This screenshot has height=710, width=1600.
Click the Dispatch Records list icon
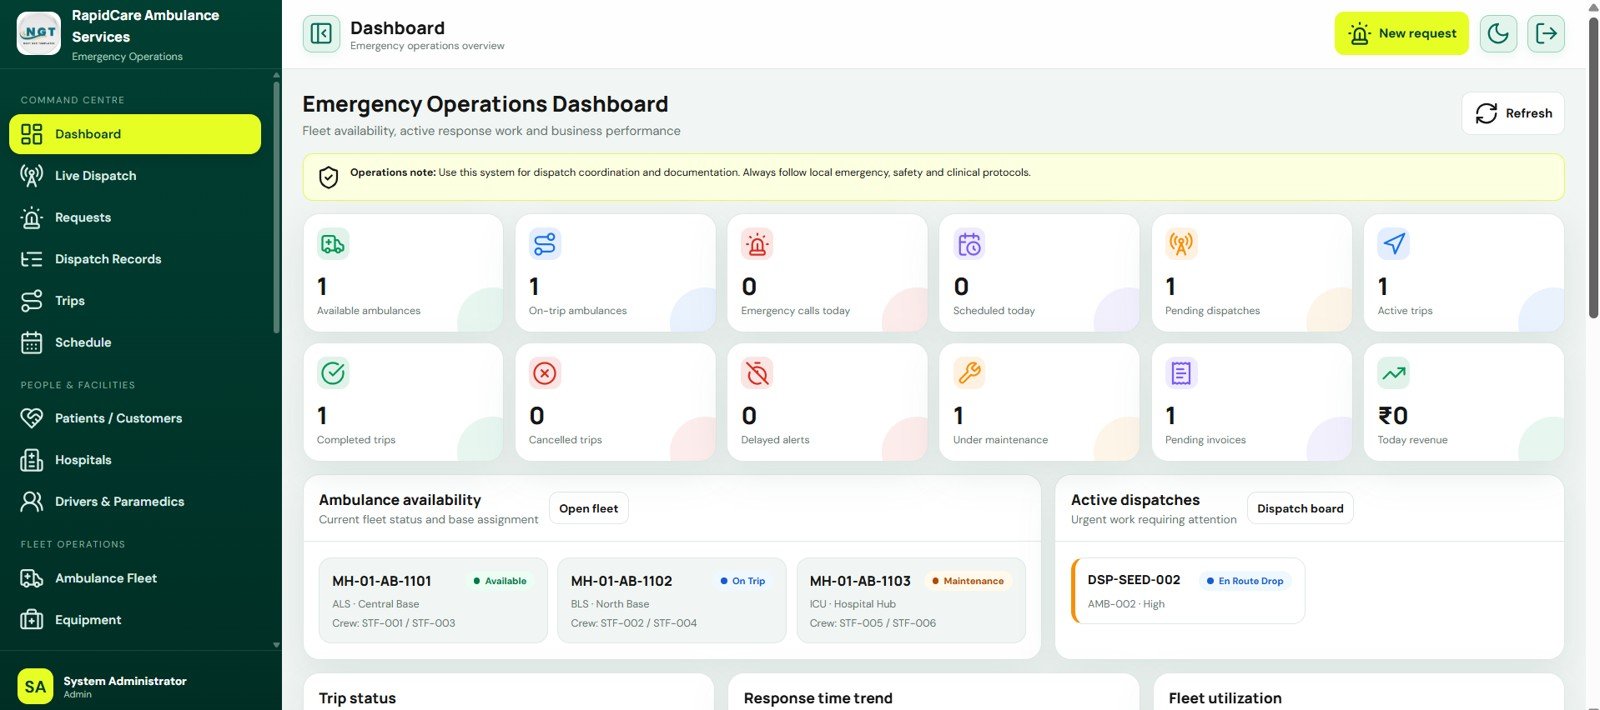tap(32, 259)
